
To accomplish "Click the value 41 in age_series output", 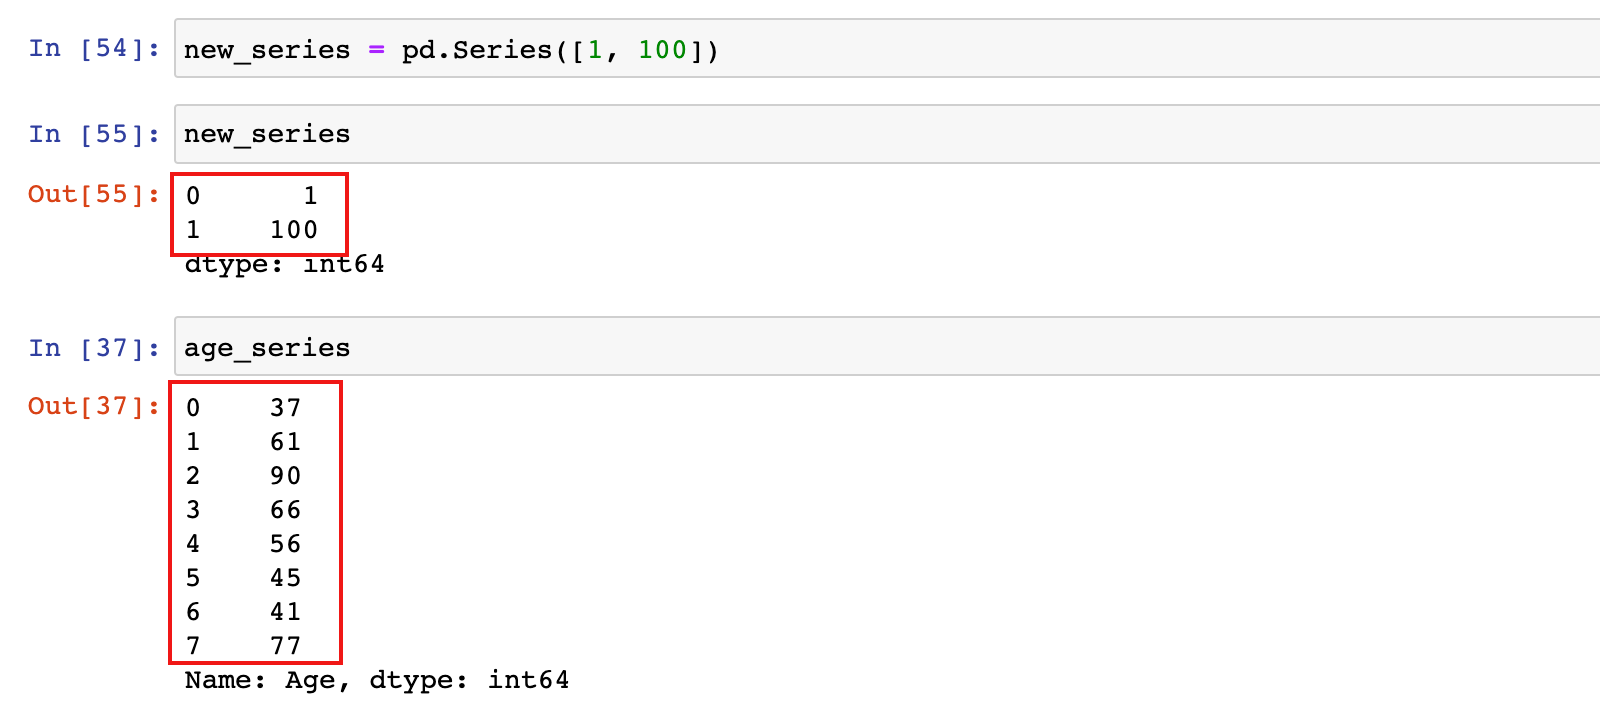I will [285, 612].
